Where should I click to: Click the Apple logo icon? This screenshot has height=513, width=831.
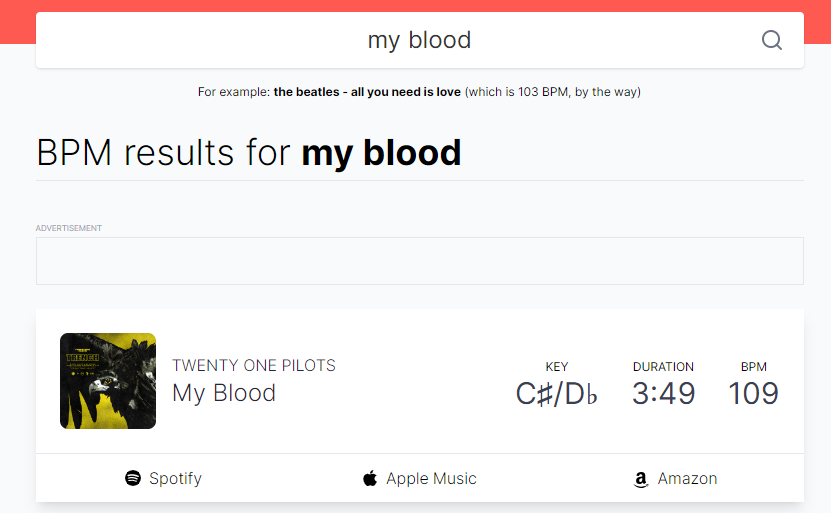coord(370,478)
